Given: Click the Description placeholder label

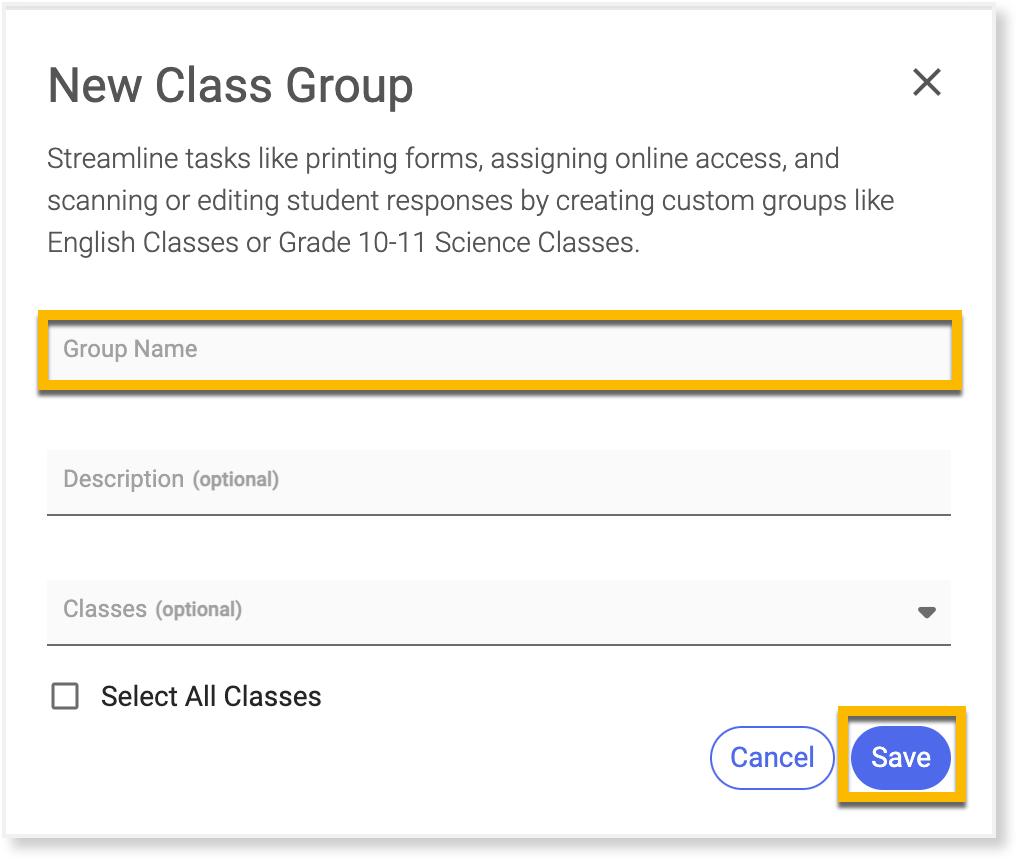Looking at the screenshot, I should 170,480.
